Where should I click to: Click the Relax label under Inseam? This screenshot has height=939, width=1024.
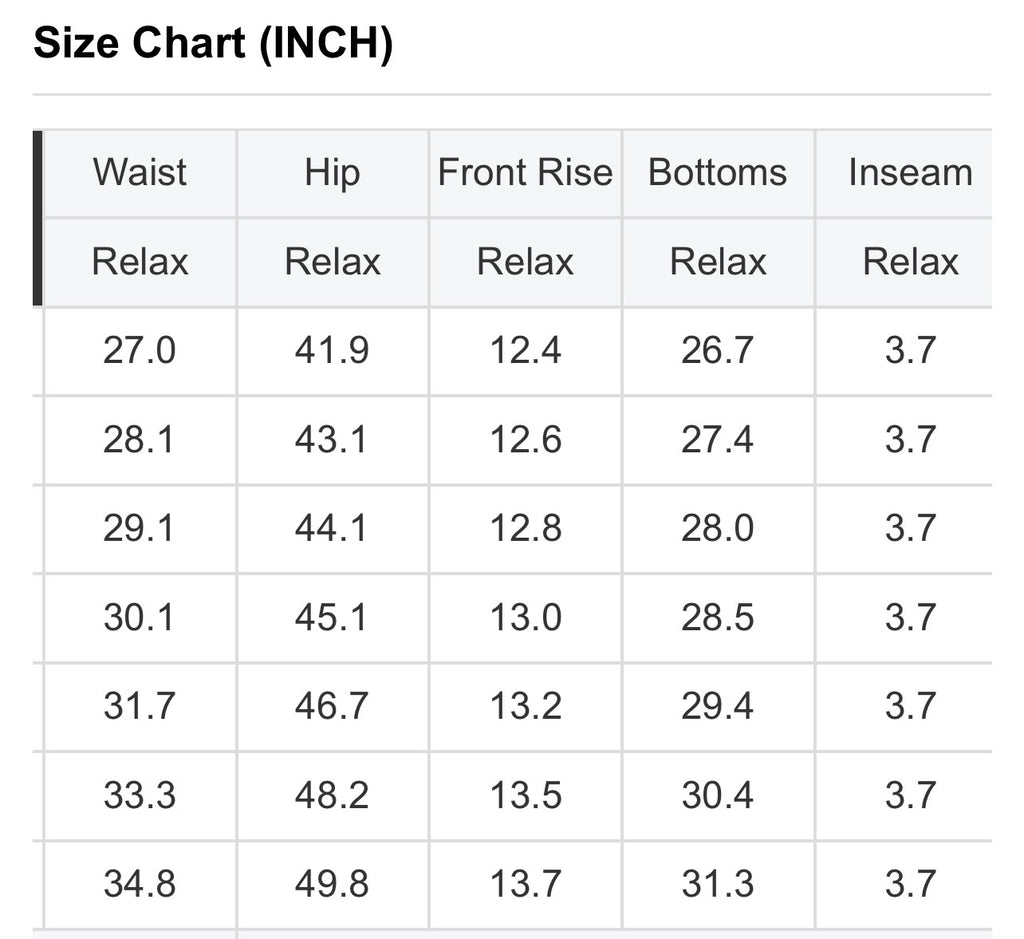tap(910, 262)
